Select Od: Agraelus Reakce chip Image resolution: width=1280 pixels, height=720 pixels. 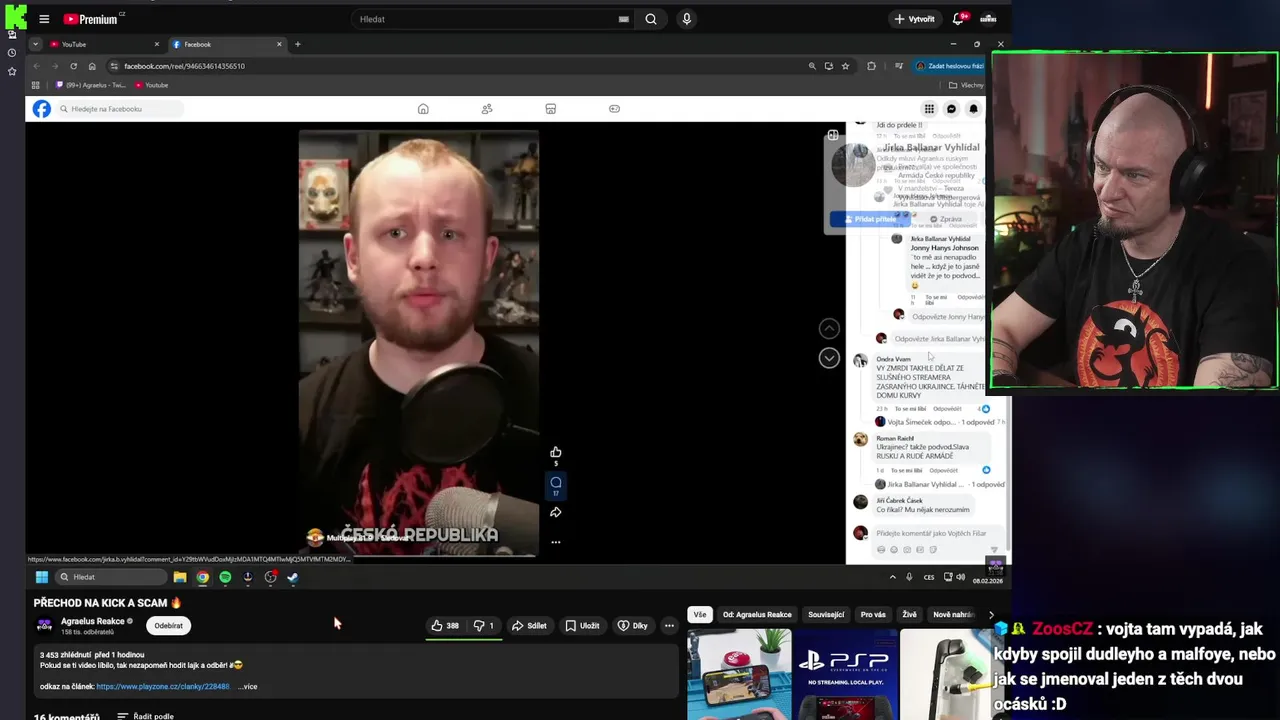(x=757, y=615)
